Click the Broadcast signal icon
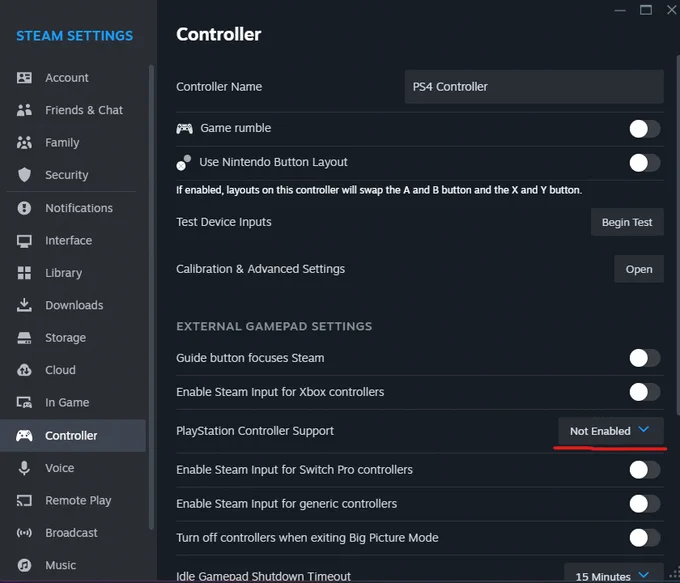Viewport: 680px width, 583px height. (x=24, y=533)
